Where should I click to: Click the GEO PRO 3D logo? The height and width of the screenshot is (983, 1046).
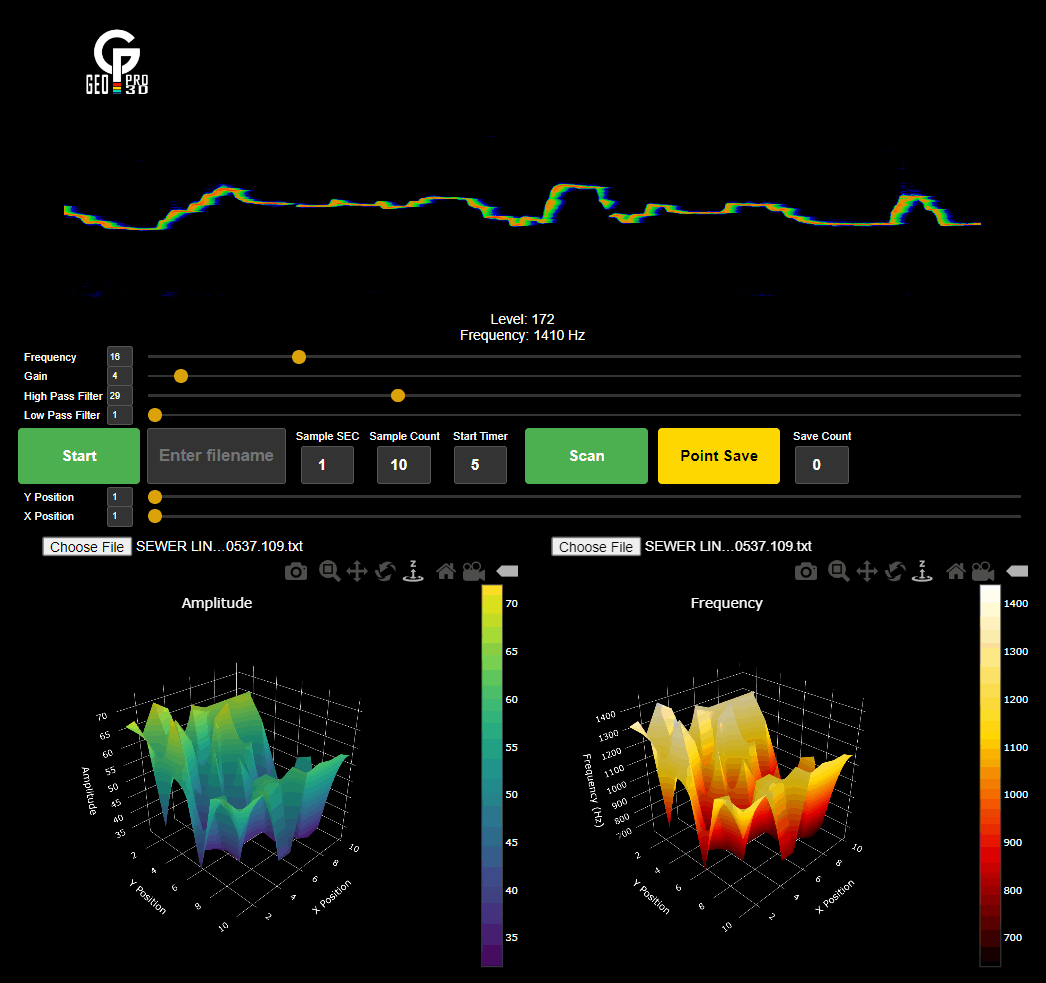[x=117, y=61]
